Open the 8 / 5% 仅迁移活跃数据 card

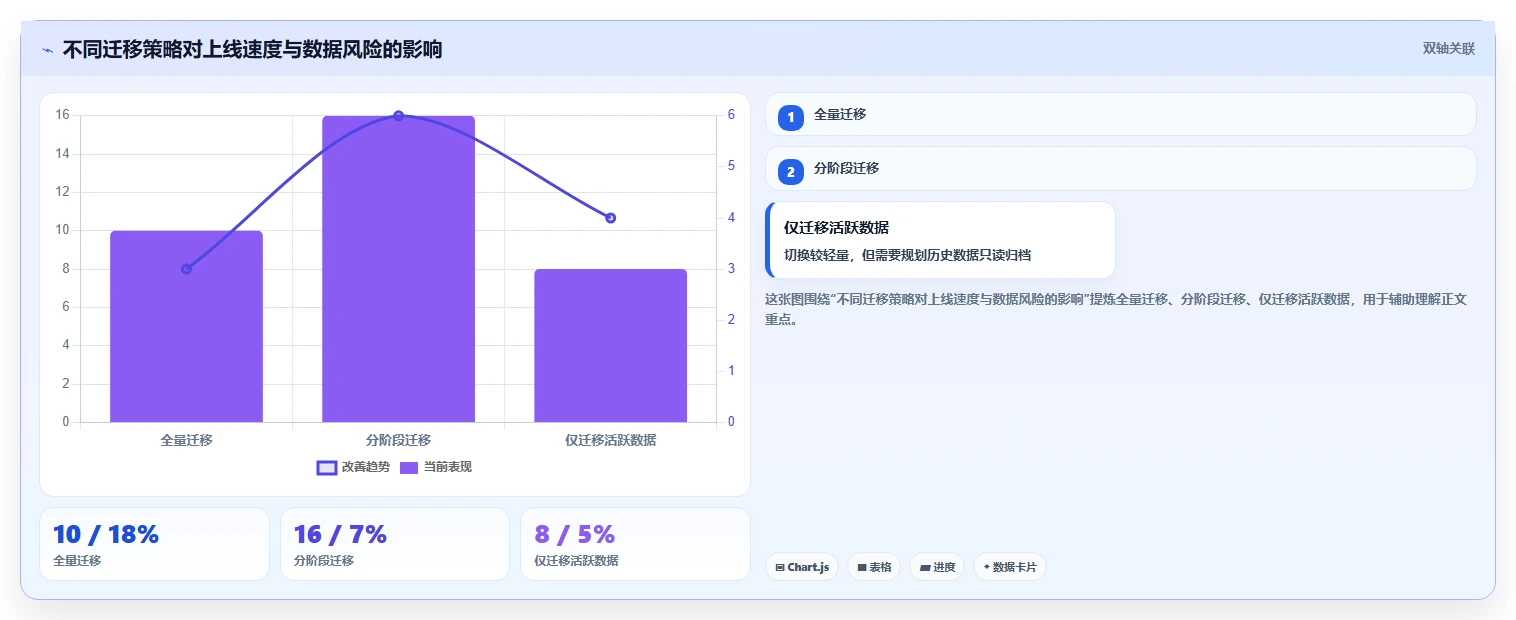point(635,544)
